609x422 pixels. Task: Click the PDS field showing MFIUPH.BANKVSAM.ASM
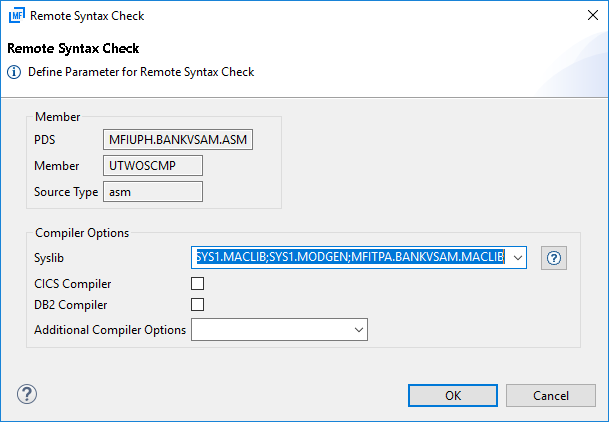pyautogui.click(x=178, y=140)
